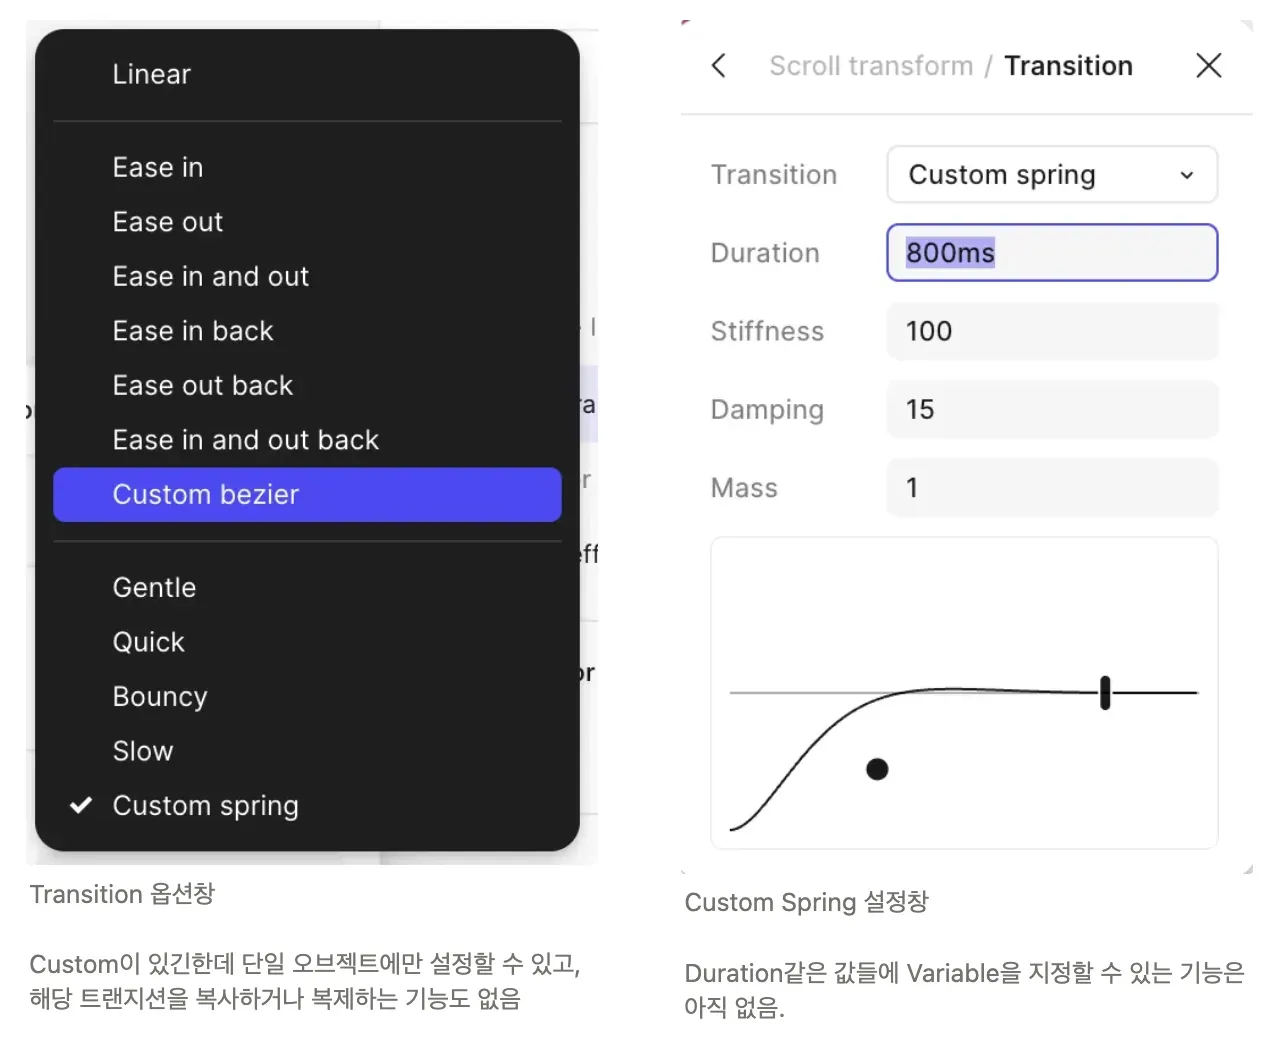Click the black dot on spring graph
1270x1044 pixels.
click(877, 769)
